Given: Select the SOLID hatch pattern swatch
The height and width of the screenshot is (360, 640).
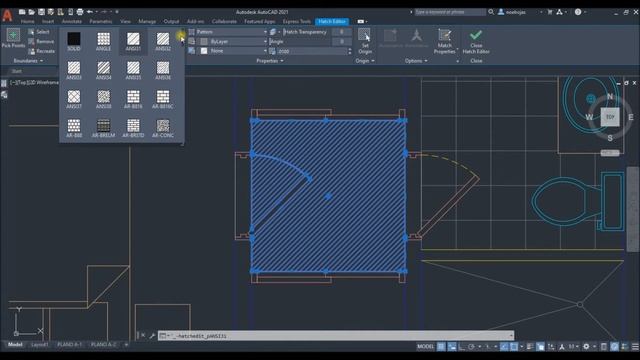Looking at the screenshot, I should (x=74, y=39).
